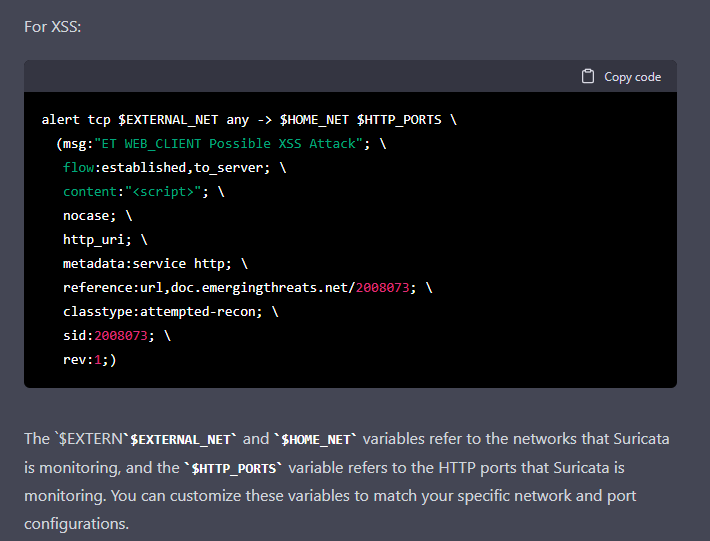Click '$HTTP_PORTS' in the first code line

(x=399, y=120)
